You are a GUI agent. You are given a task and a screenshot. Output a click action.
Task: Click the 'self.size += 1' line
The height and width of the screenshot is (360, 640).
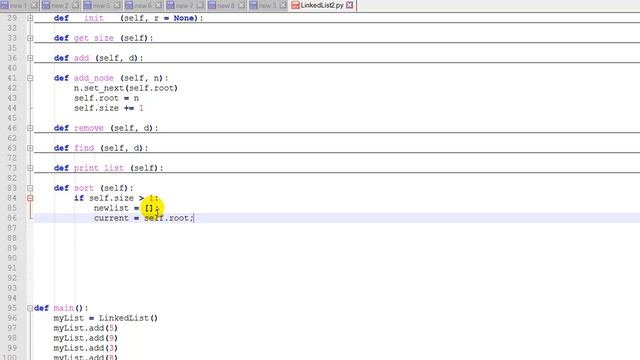[109, 108]
